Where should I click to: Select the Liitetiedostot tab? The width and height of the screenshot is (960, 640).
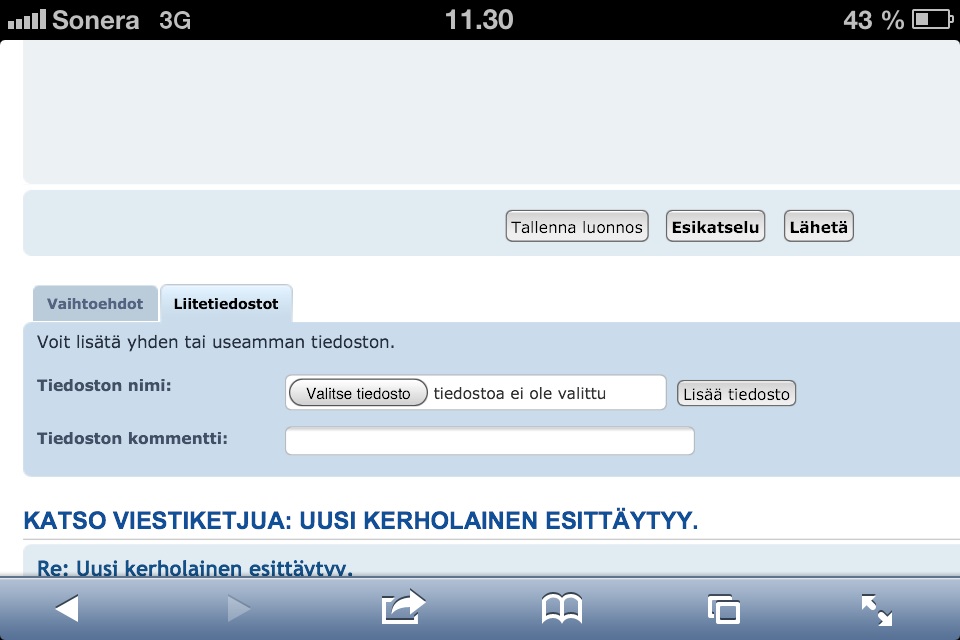click(226, 304)
